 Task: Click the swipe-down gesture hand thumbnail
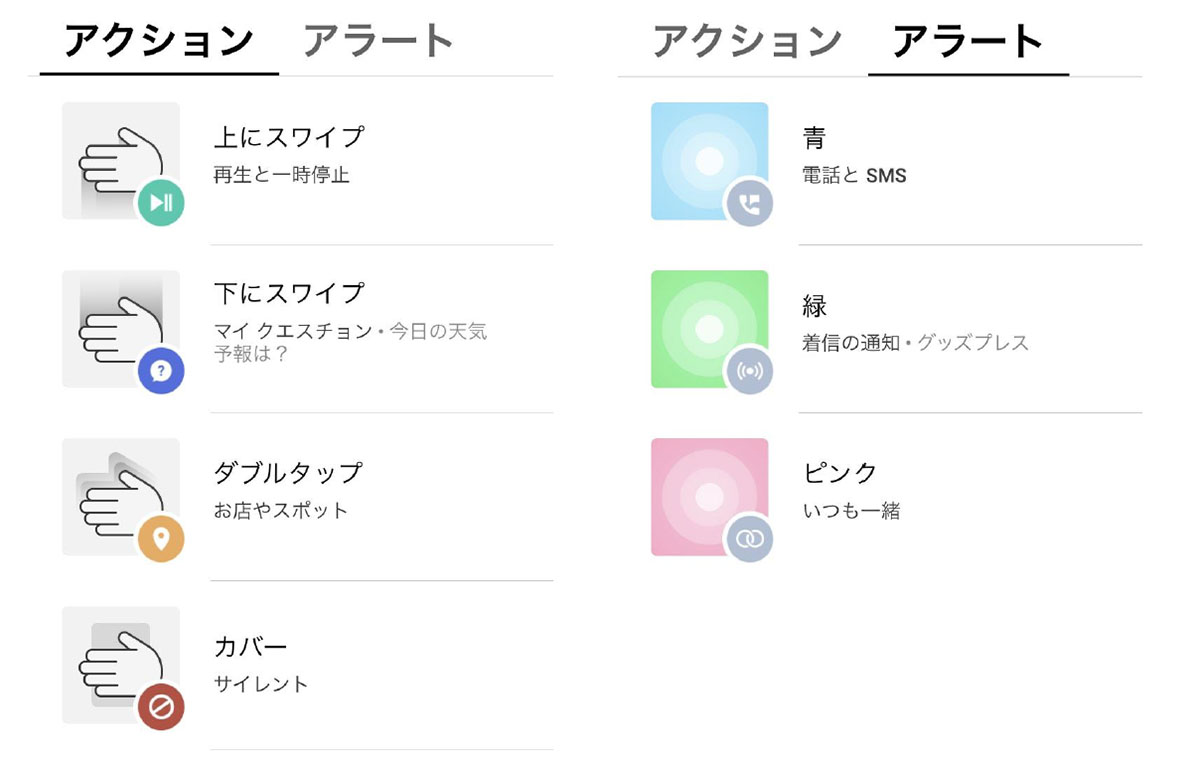[x=116, y=326]
